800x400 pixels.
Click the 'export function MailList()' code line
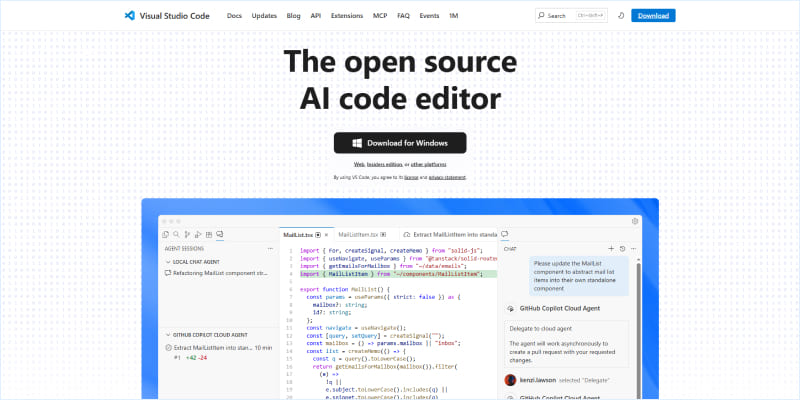click(x=344, y=289)
